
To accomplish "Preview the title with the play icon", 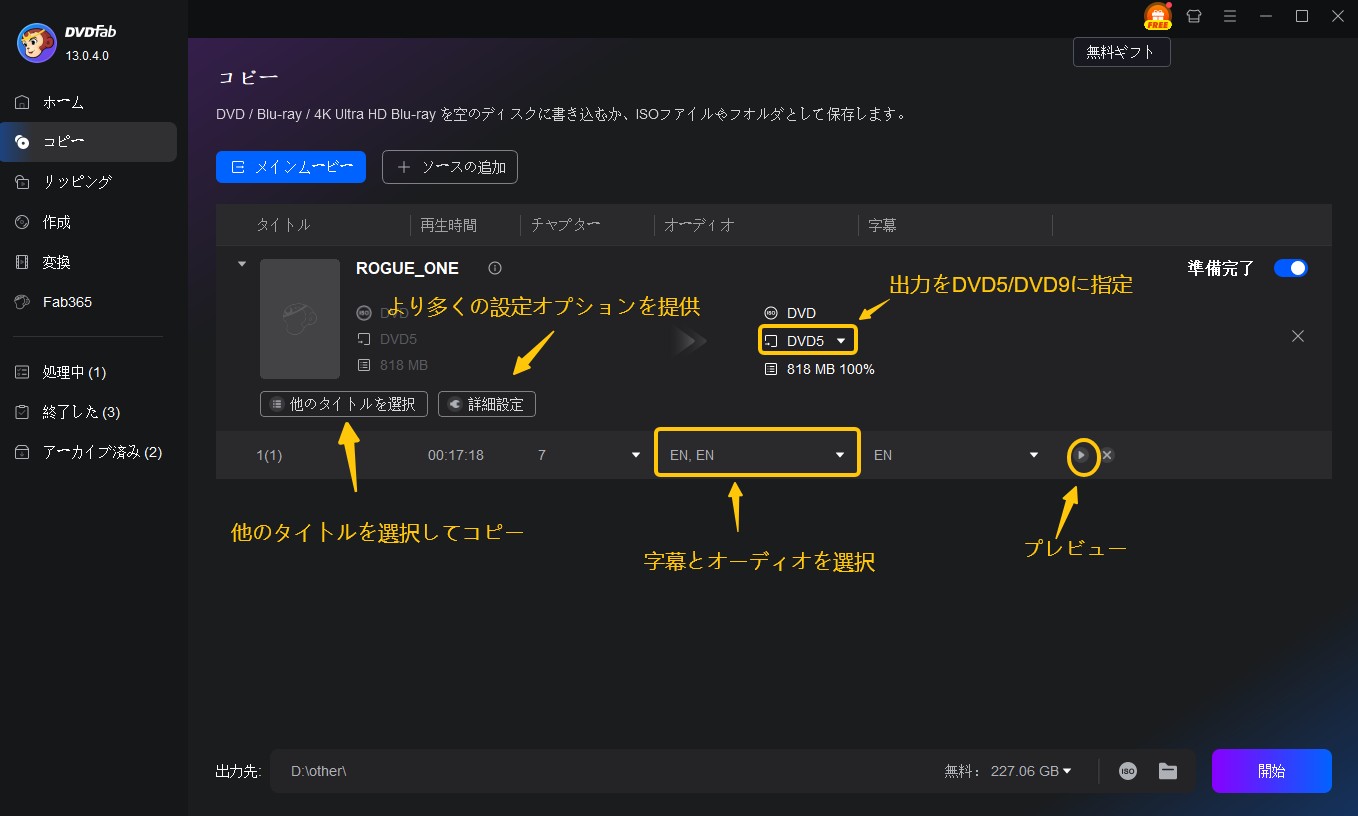I will 1081,455.
